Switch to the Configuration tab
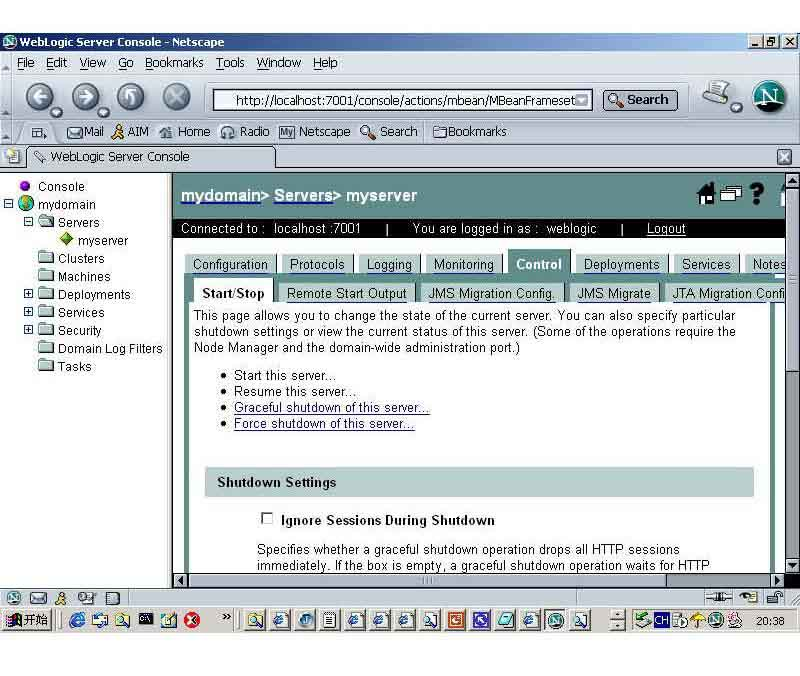 pyautogui.click(x=230, y=264)
